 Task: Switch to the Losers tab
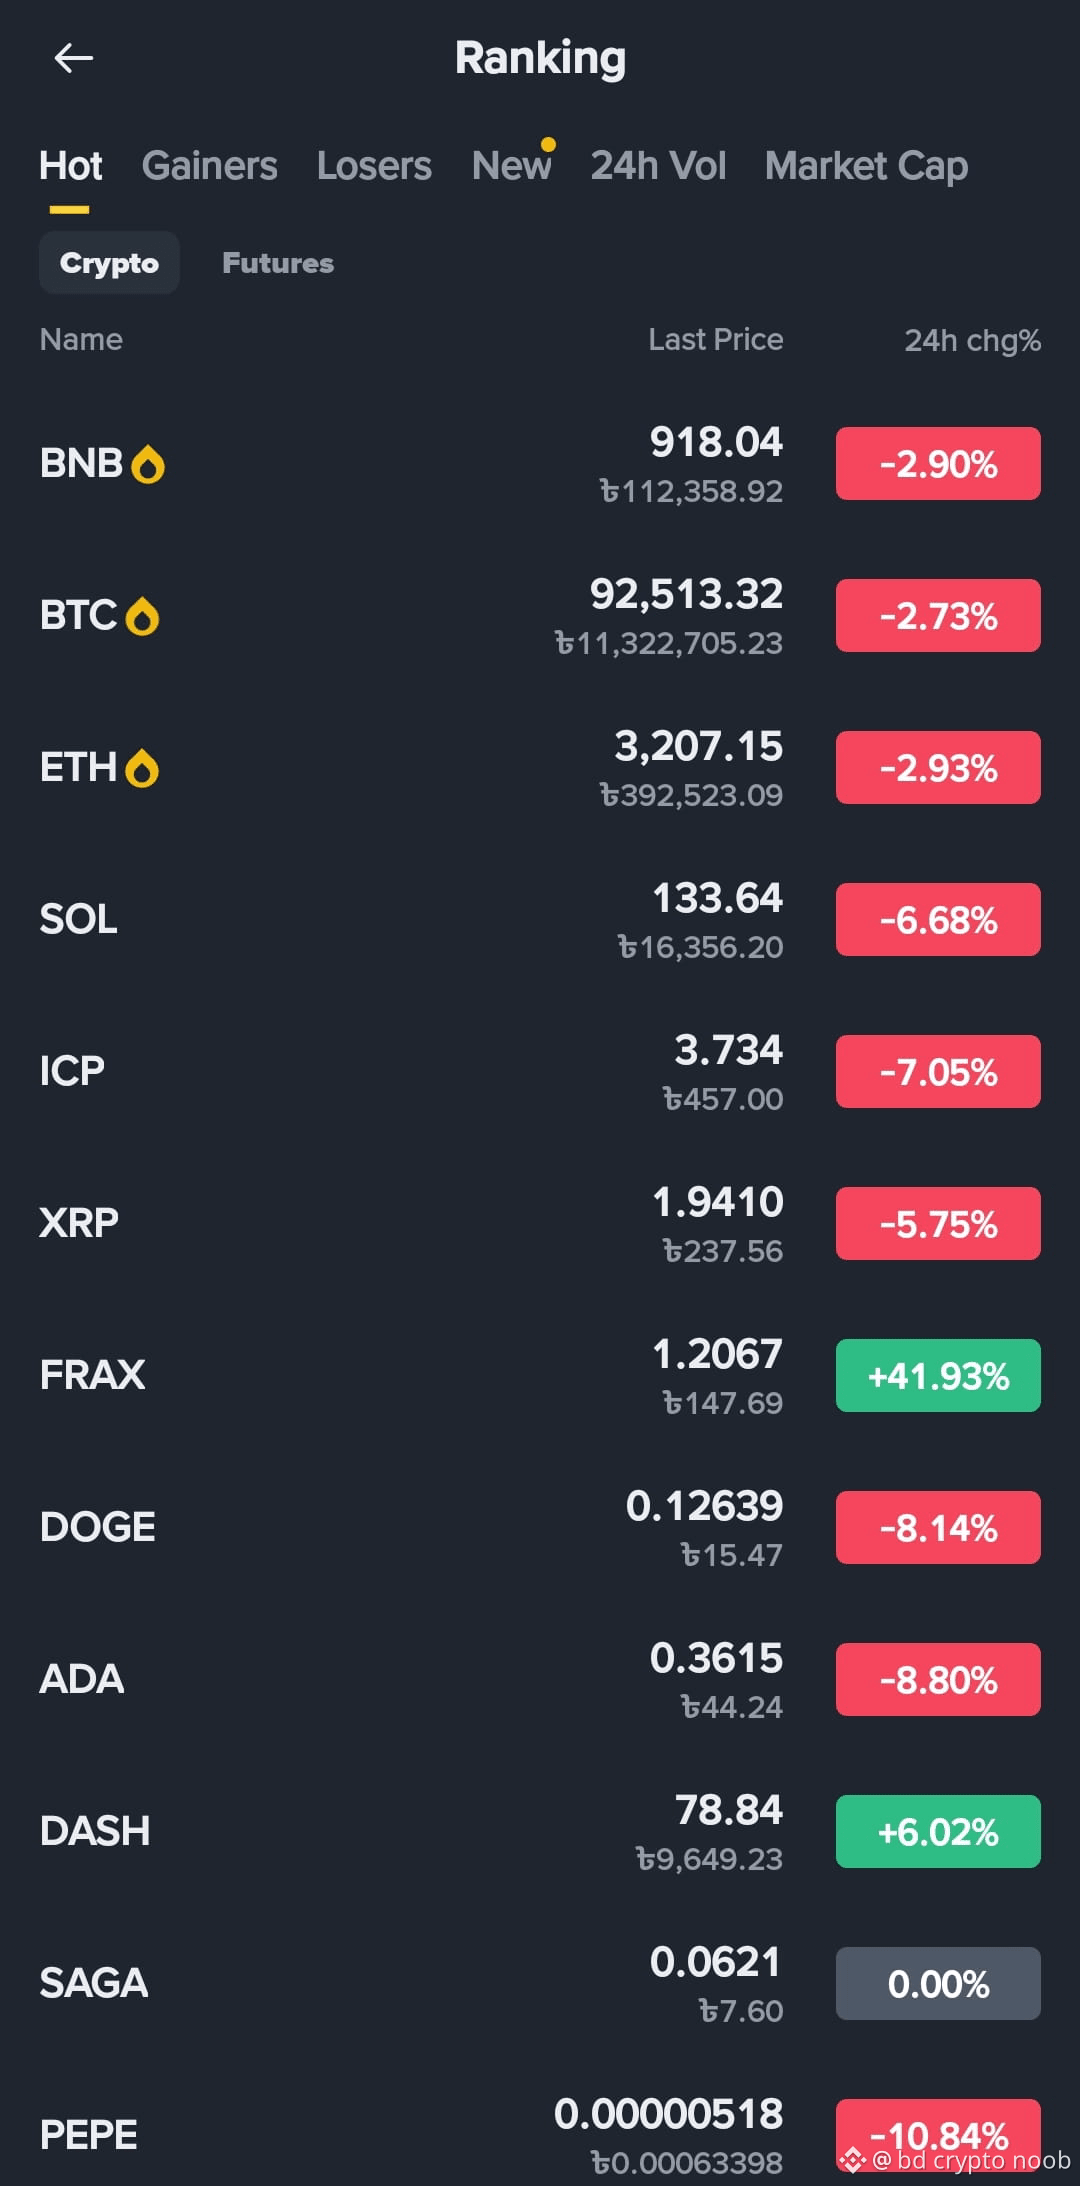pyautogui.click(x=374, y=165)
